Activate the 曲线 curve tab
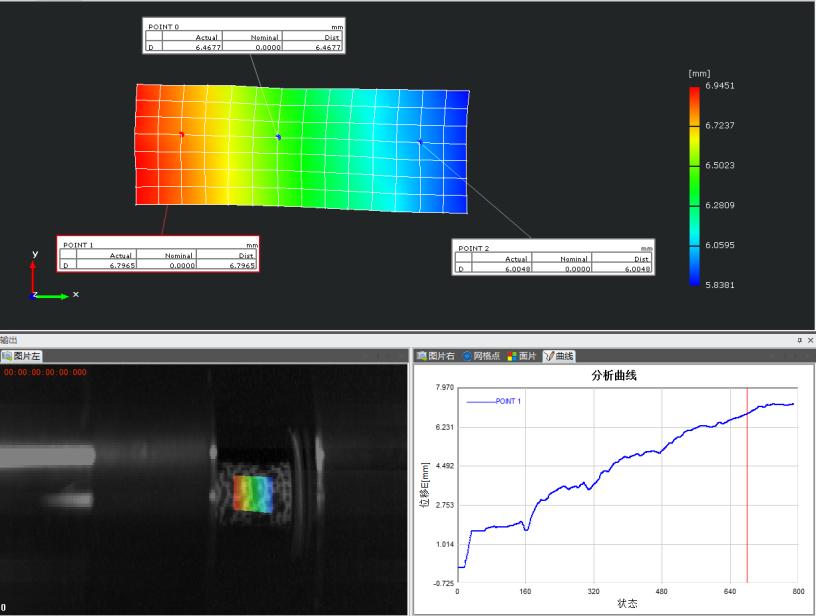 point(559,356)
